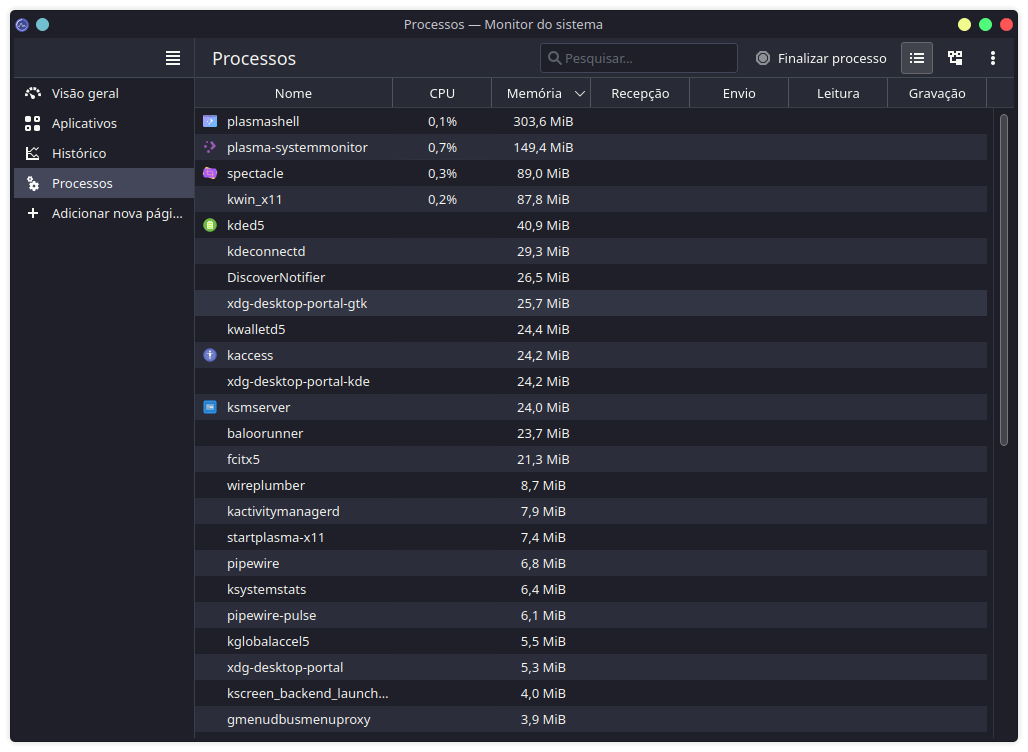1028x752 pixels.
Task: Switch to tree view mode
Action: (x=955, y=58)
